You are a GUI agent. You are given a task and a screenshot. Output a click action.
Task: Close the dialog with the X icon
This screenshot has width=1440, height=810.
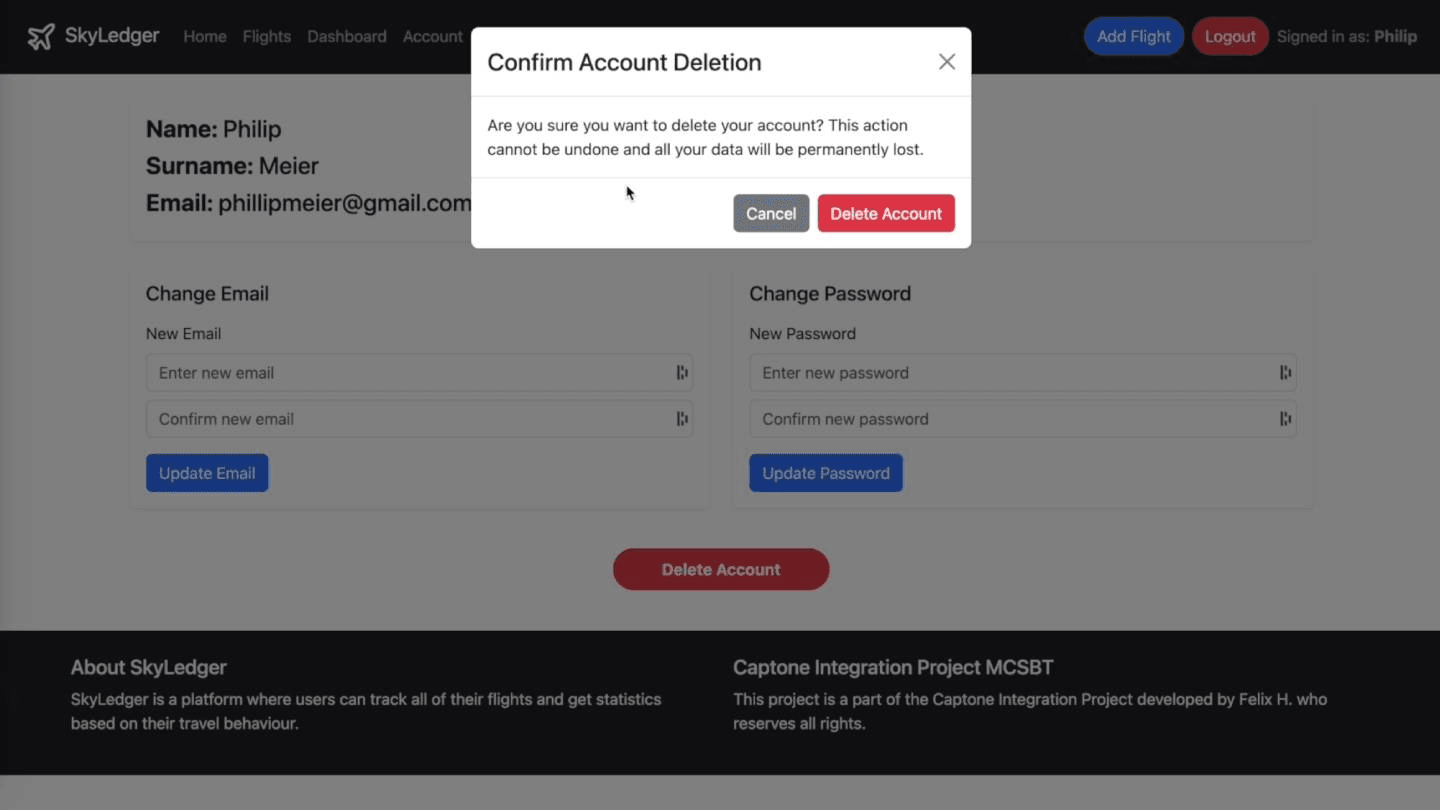(x=946, y=62)
